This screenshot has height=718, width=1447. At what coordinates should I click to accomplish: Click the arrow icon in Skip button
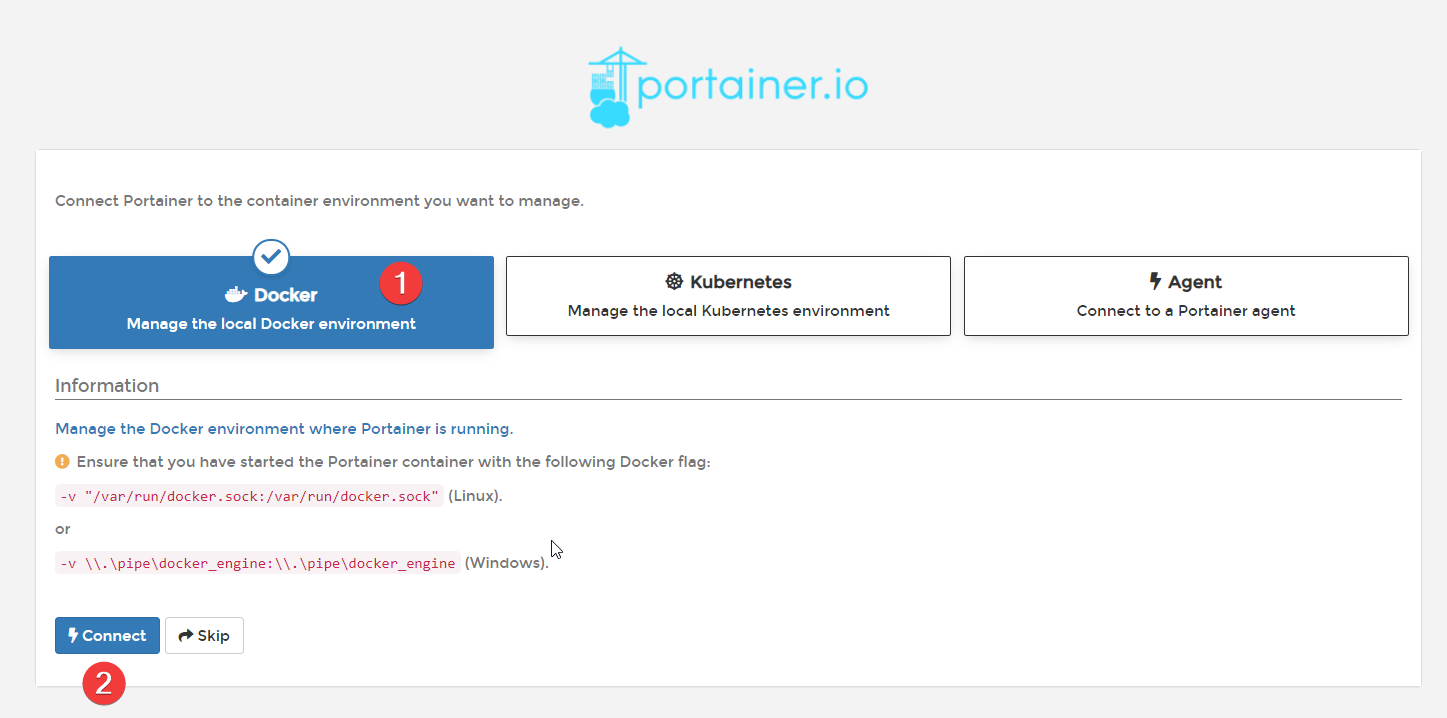pyautogui.click(x=186, y=636)
